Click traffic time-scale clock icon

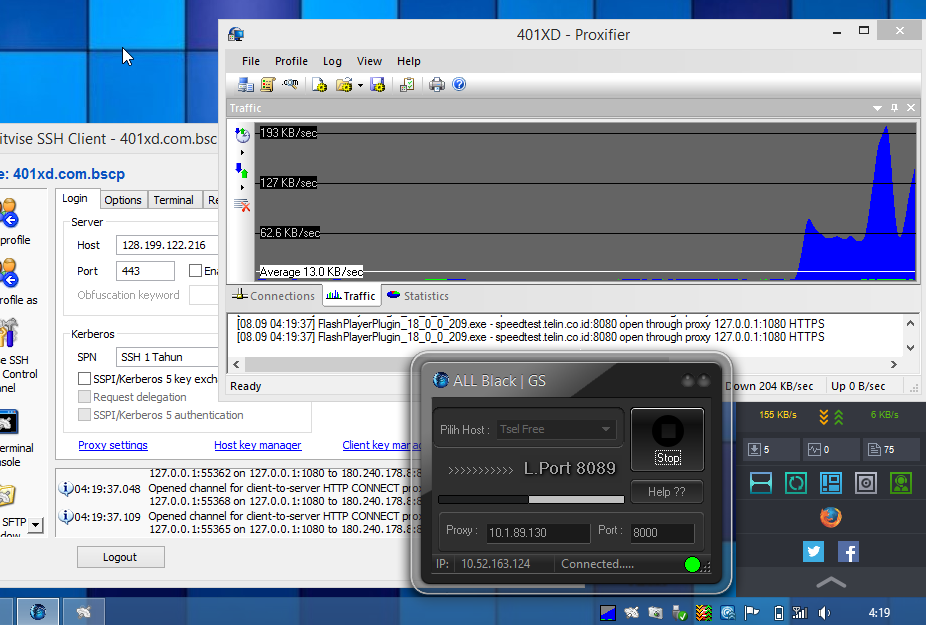click(x=242, y=135)
